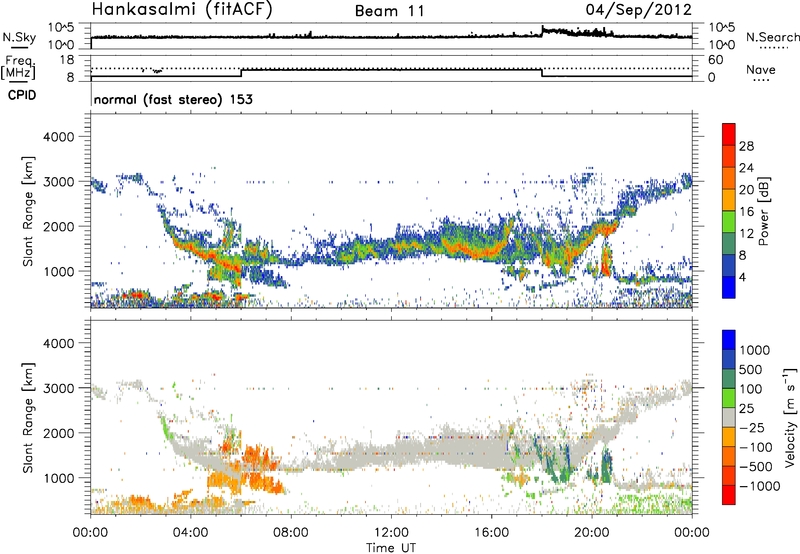The width and height of the screenshot is (800, 554).
Task: Click the 'N.Sky' legend label
Action: pyautogui.click(x=19, y=37)
